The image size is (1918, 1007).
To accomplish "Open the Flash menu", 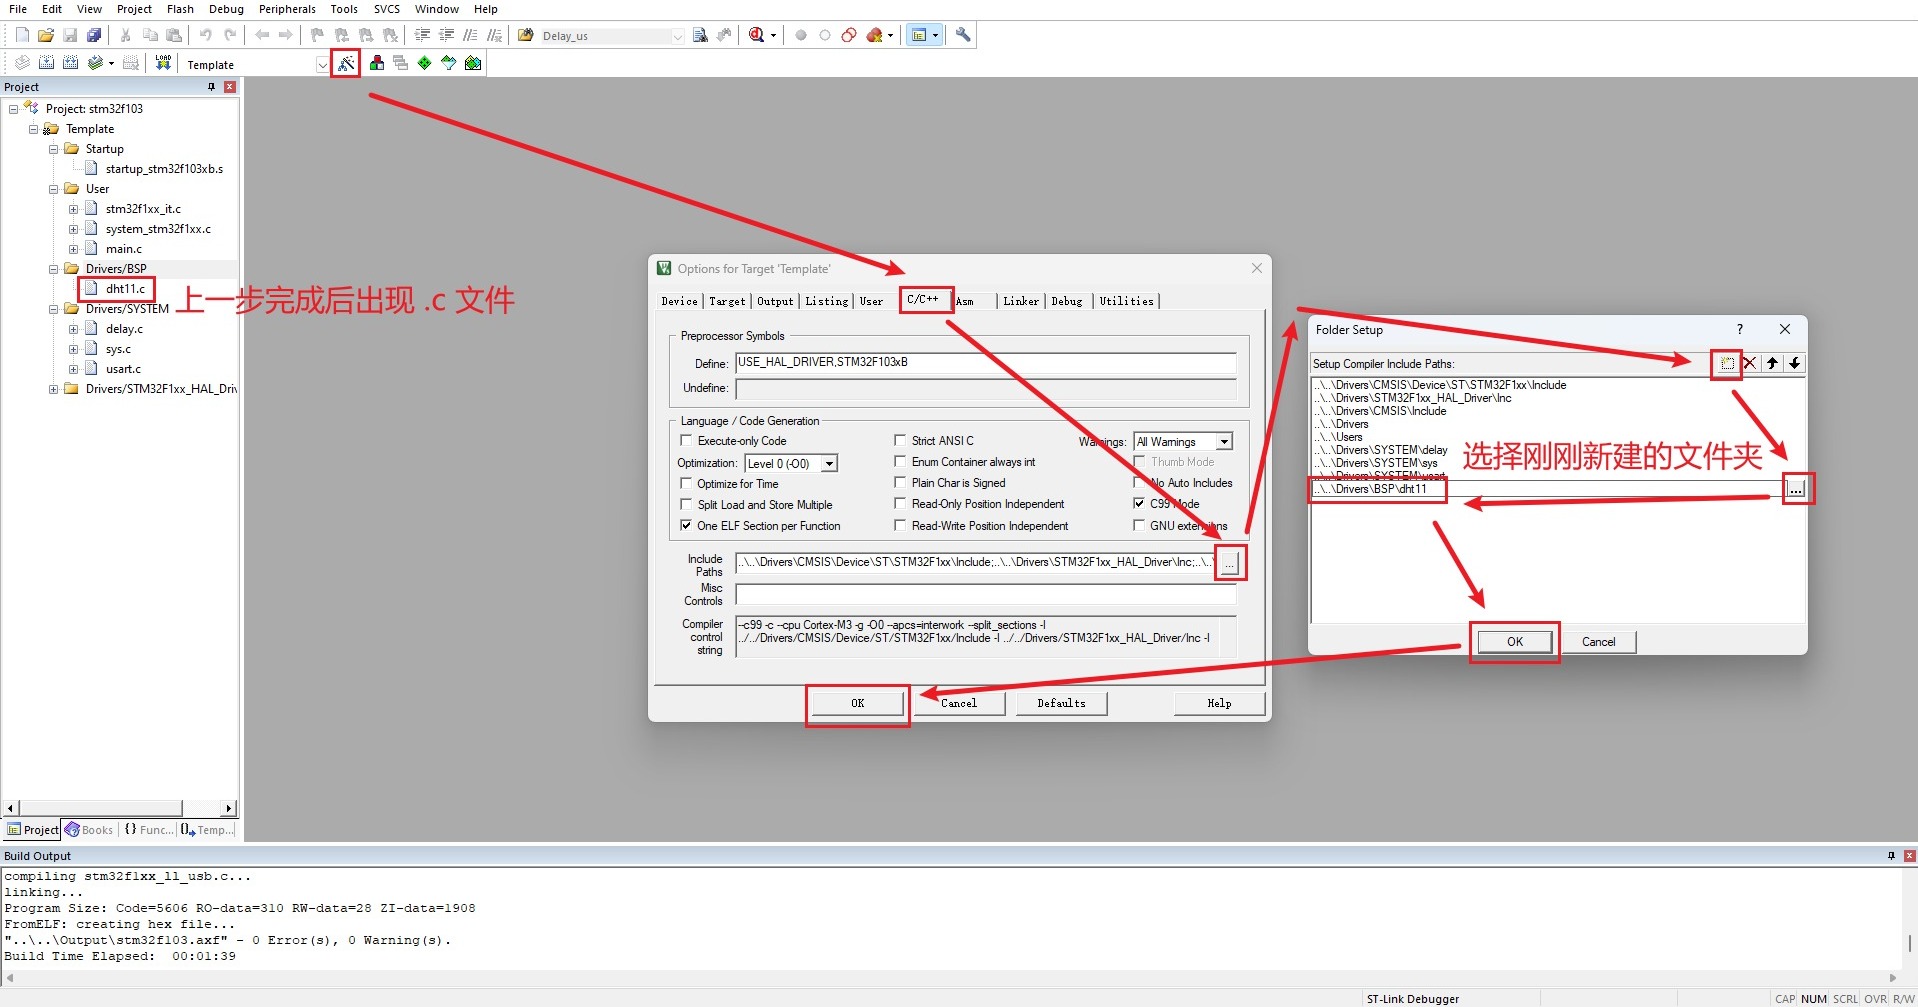I will [x=180, y=9].
